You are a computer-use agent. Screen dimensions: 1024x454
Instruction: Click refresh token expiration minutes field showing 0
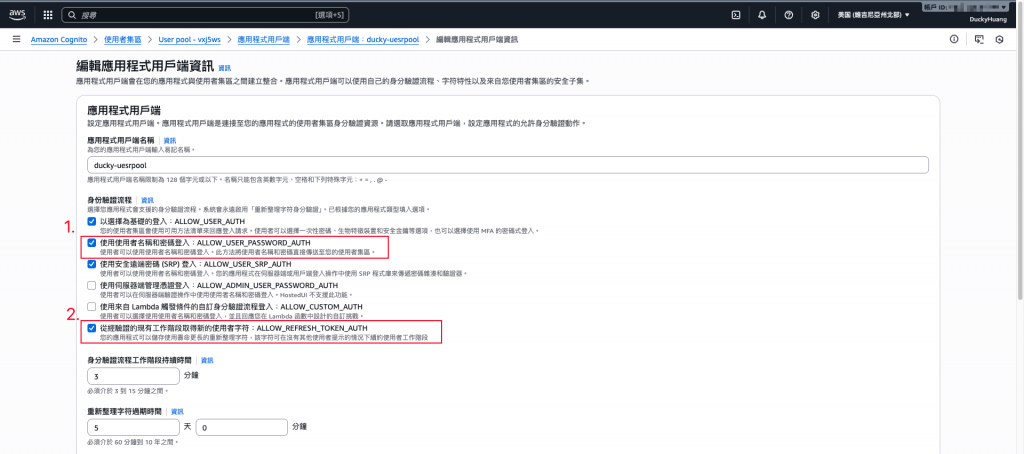point(242,427)
